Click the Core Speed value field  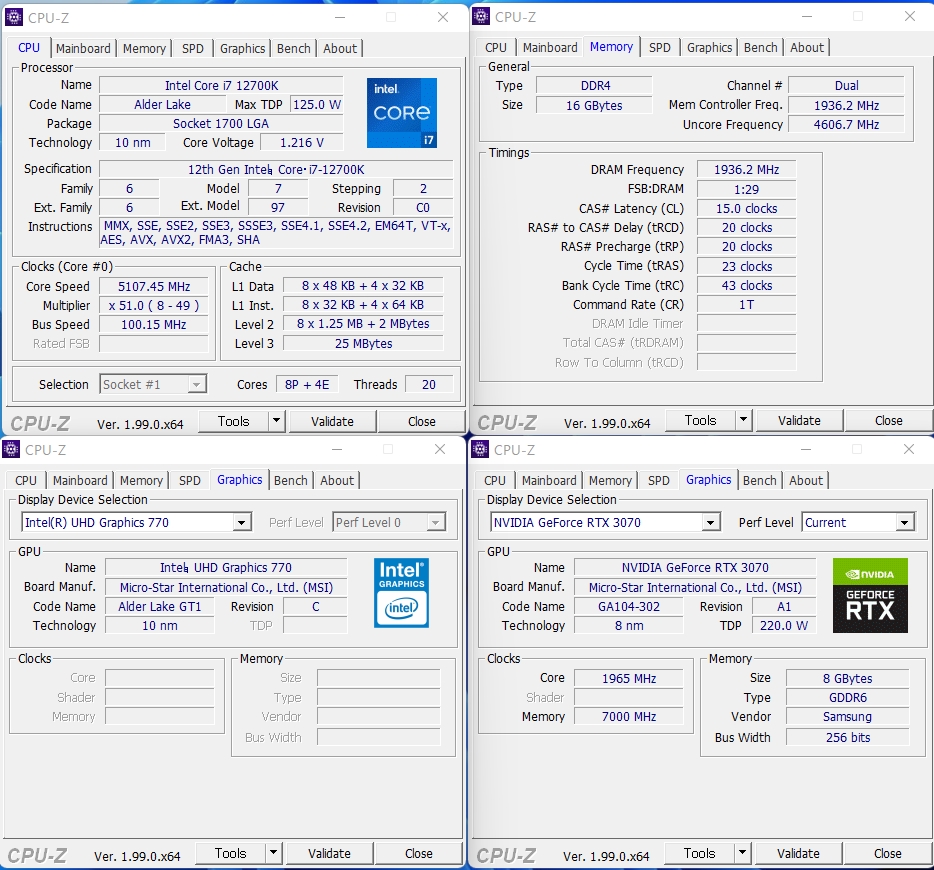(x=154, y=286)
